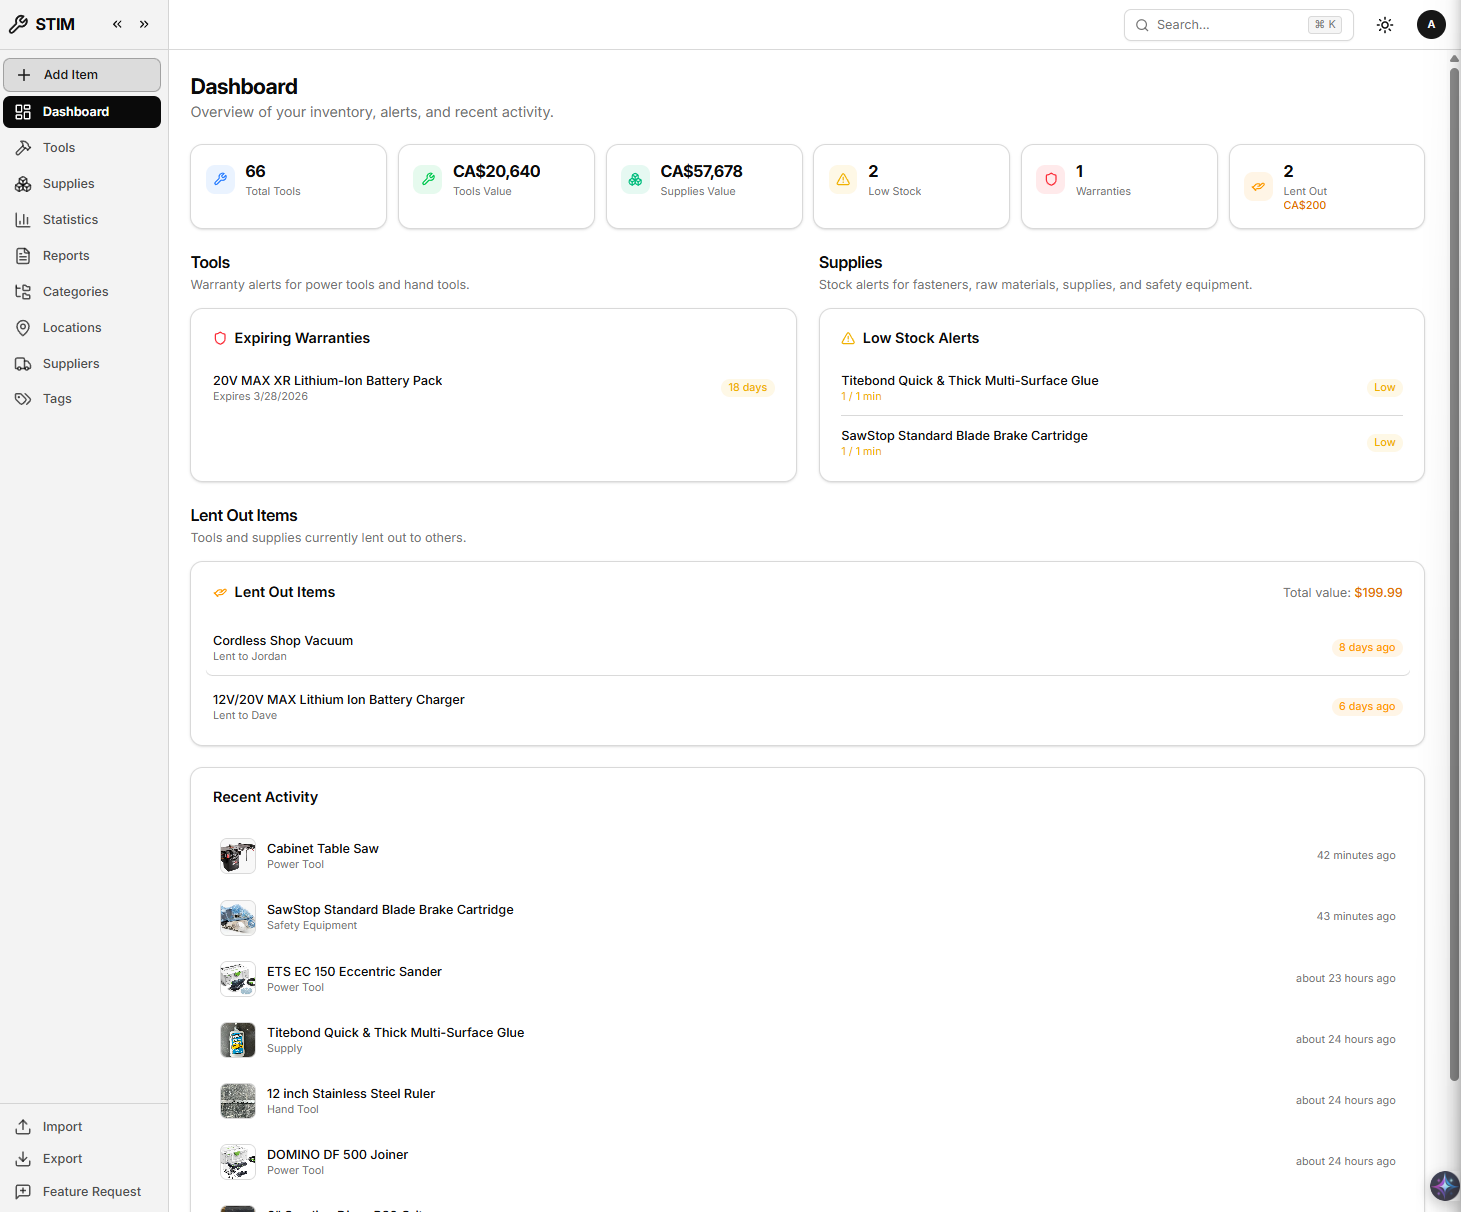Open the user avatar menu
This screenshot has height=1212, width=1461.
pyautogui.click(x=1431, y=24)
